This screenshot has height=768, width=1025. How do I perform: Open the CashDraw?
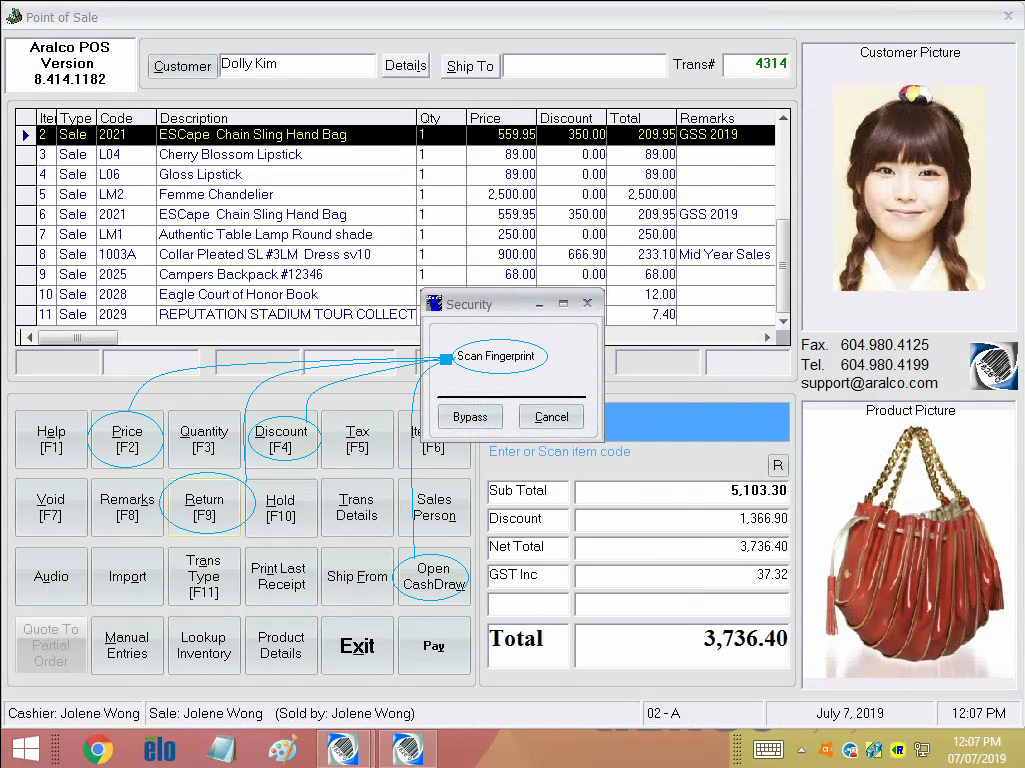(x=433, y=576)
